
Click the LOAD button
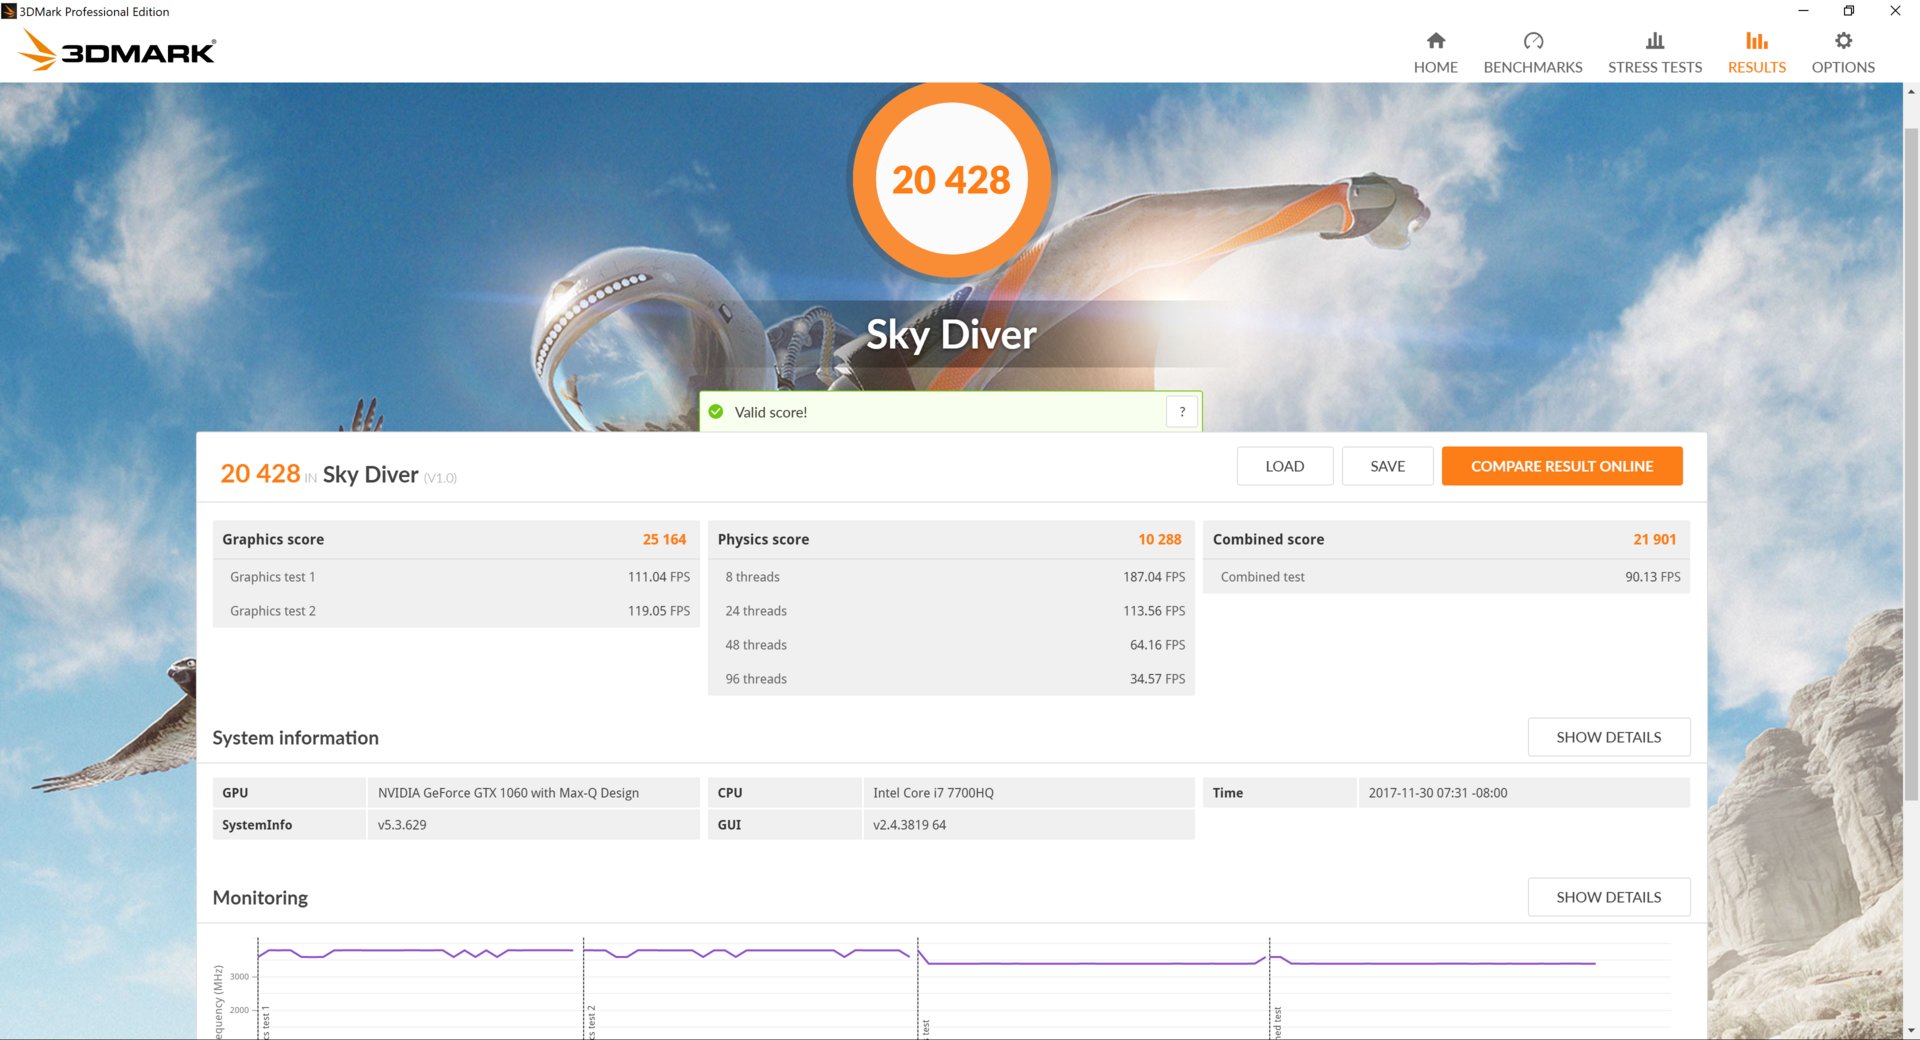[x=1285, y=466]
